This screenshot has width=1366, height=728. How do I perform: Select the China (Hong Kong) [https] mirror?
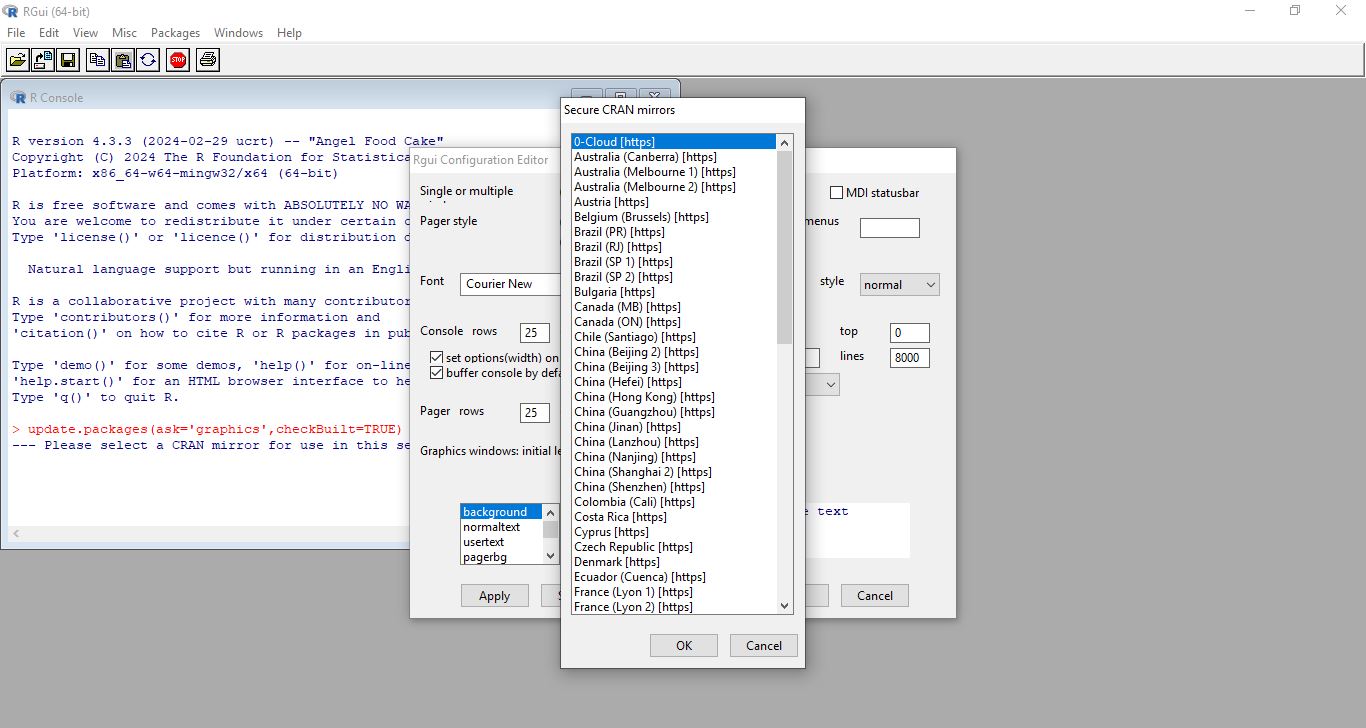[674, 397]
